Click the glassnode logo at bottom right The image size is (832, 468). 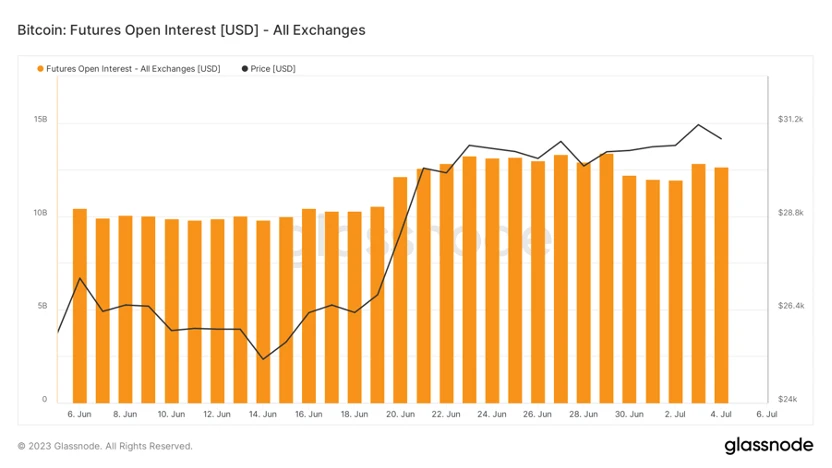[765, 444]
